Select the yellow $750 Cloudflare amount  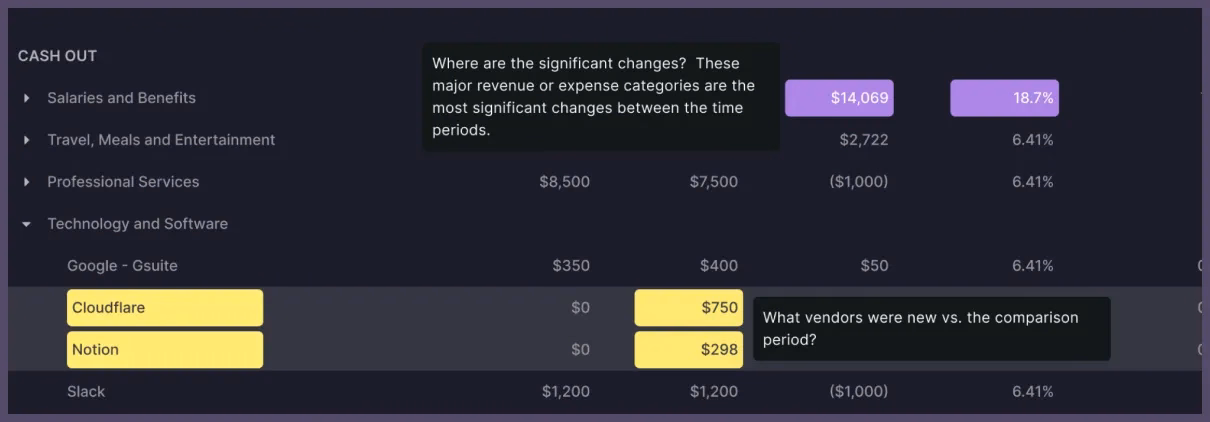(x=688, y=308)
